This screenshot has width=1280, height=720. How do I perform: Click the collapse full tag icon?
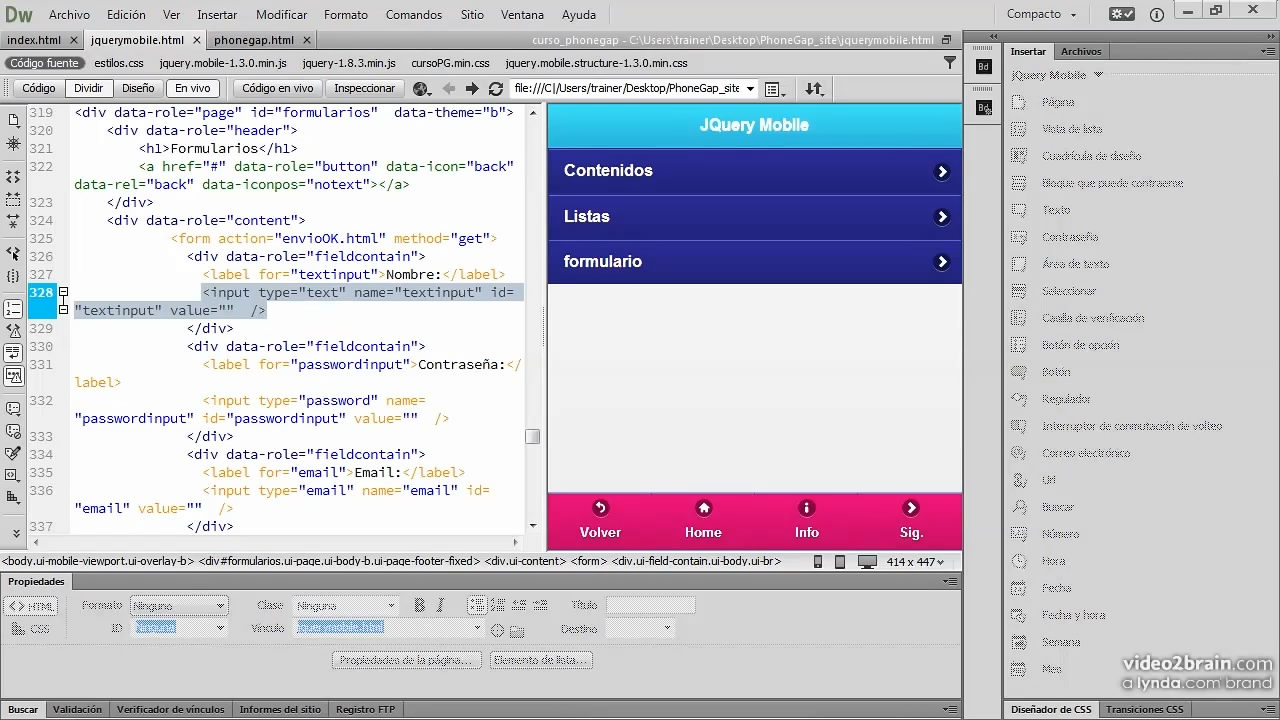pyautogui.click(x=13, y=176)
